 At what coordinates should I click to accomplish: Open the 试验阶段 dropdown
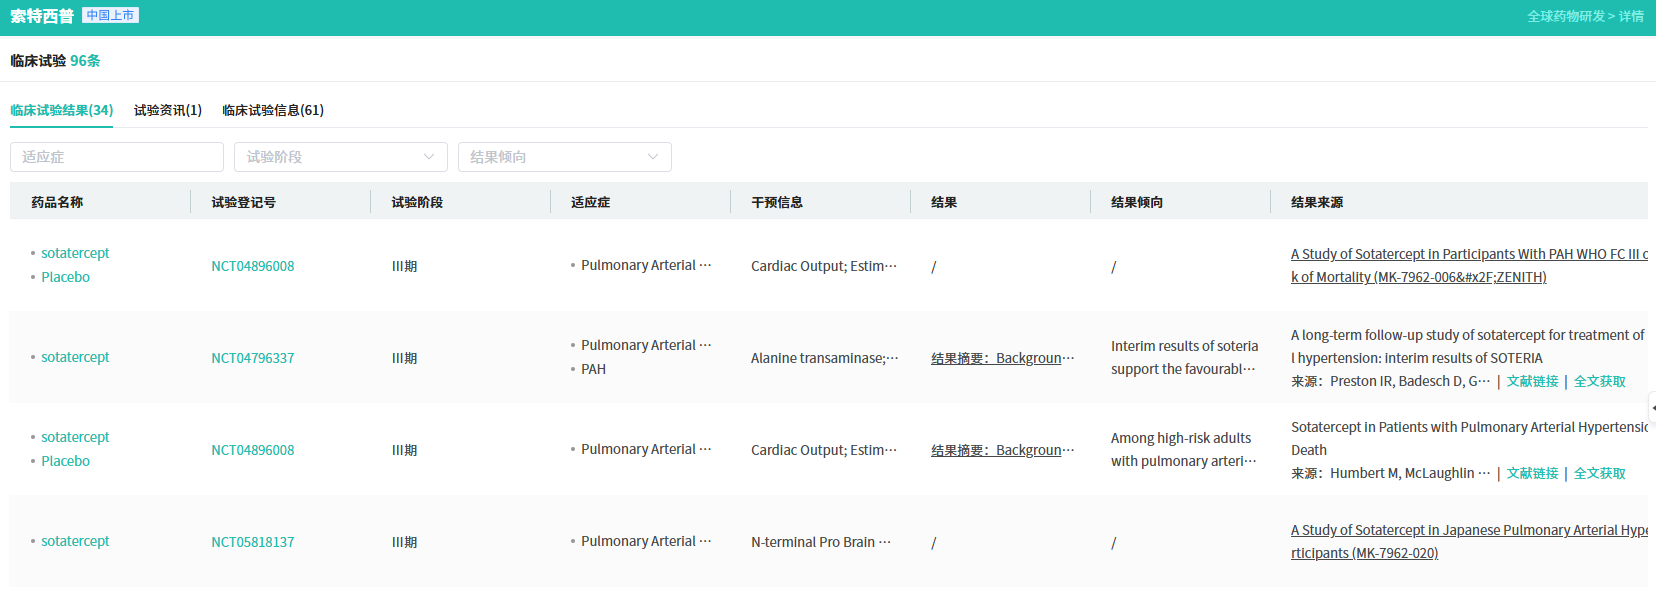[x=340, y=157]
